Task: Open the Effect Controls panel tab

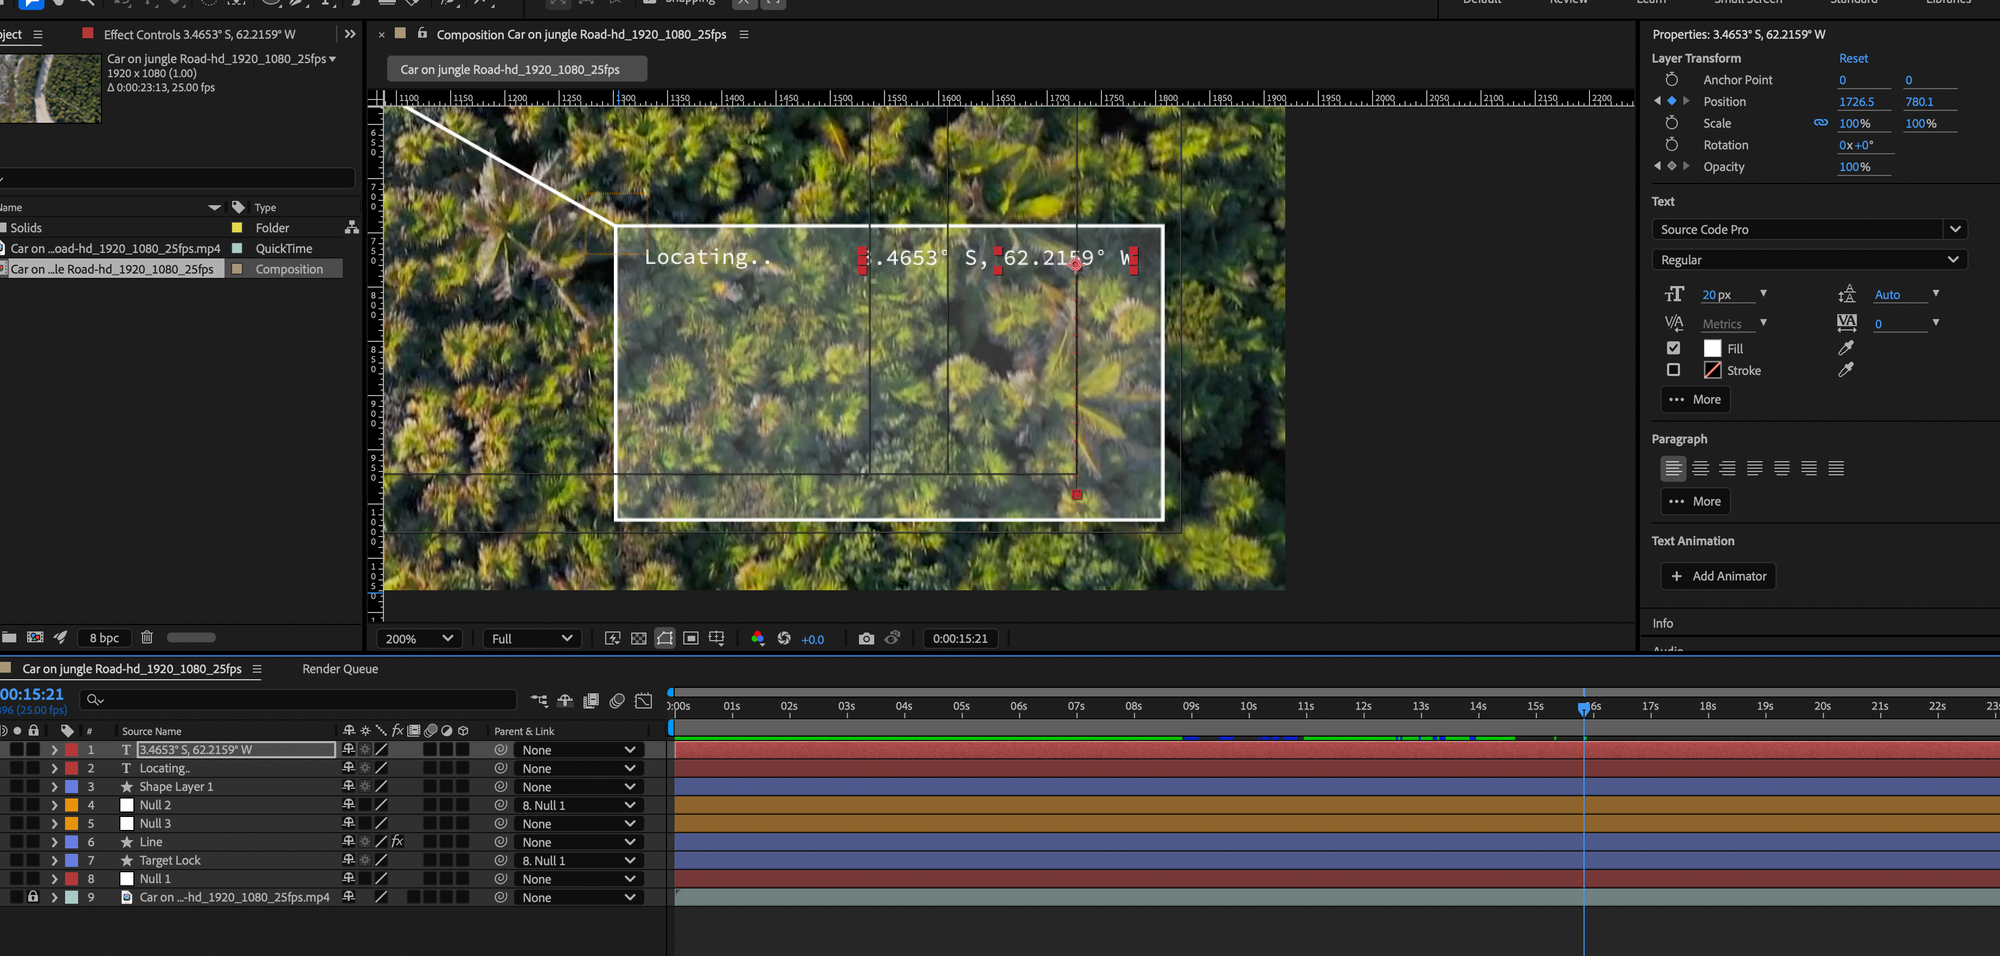Action: (199, 34)
